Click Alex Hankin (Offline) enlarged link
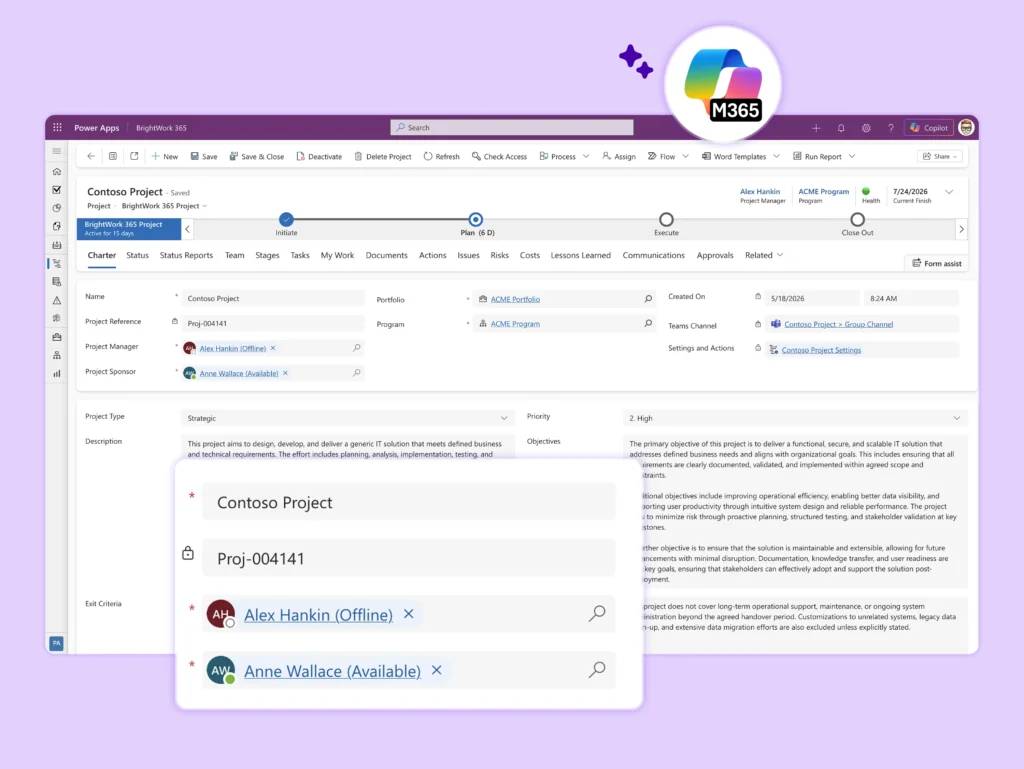The height and width of the screenshot is (769, 1024). pyautogui.click(x=319, y=615)
